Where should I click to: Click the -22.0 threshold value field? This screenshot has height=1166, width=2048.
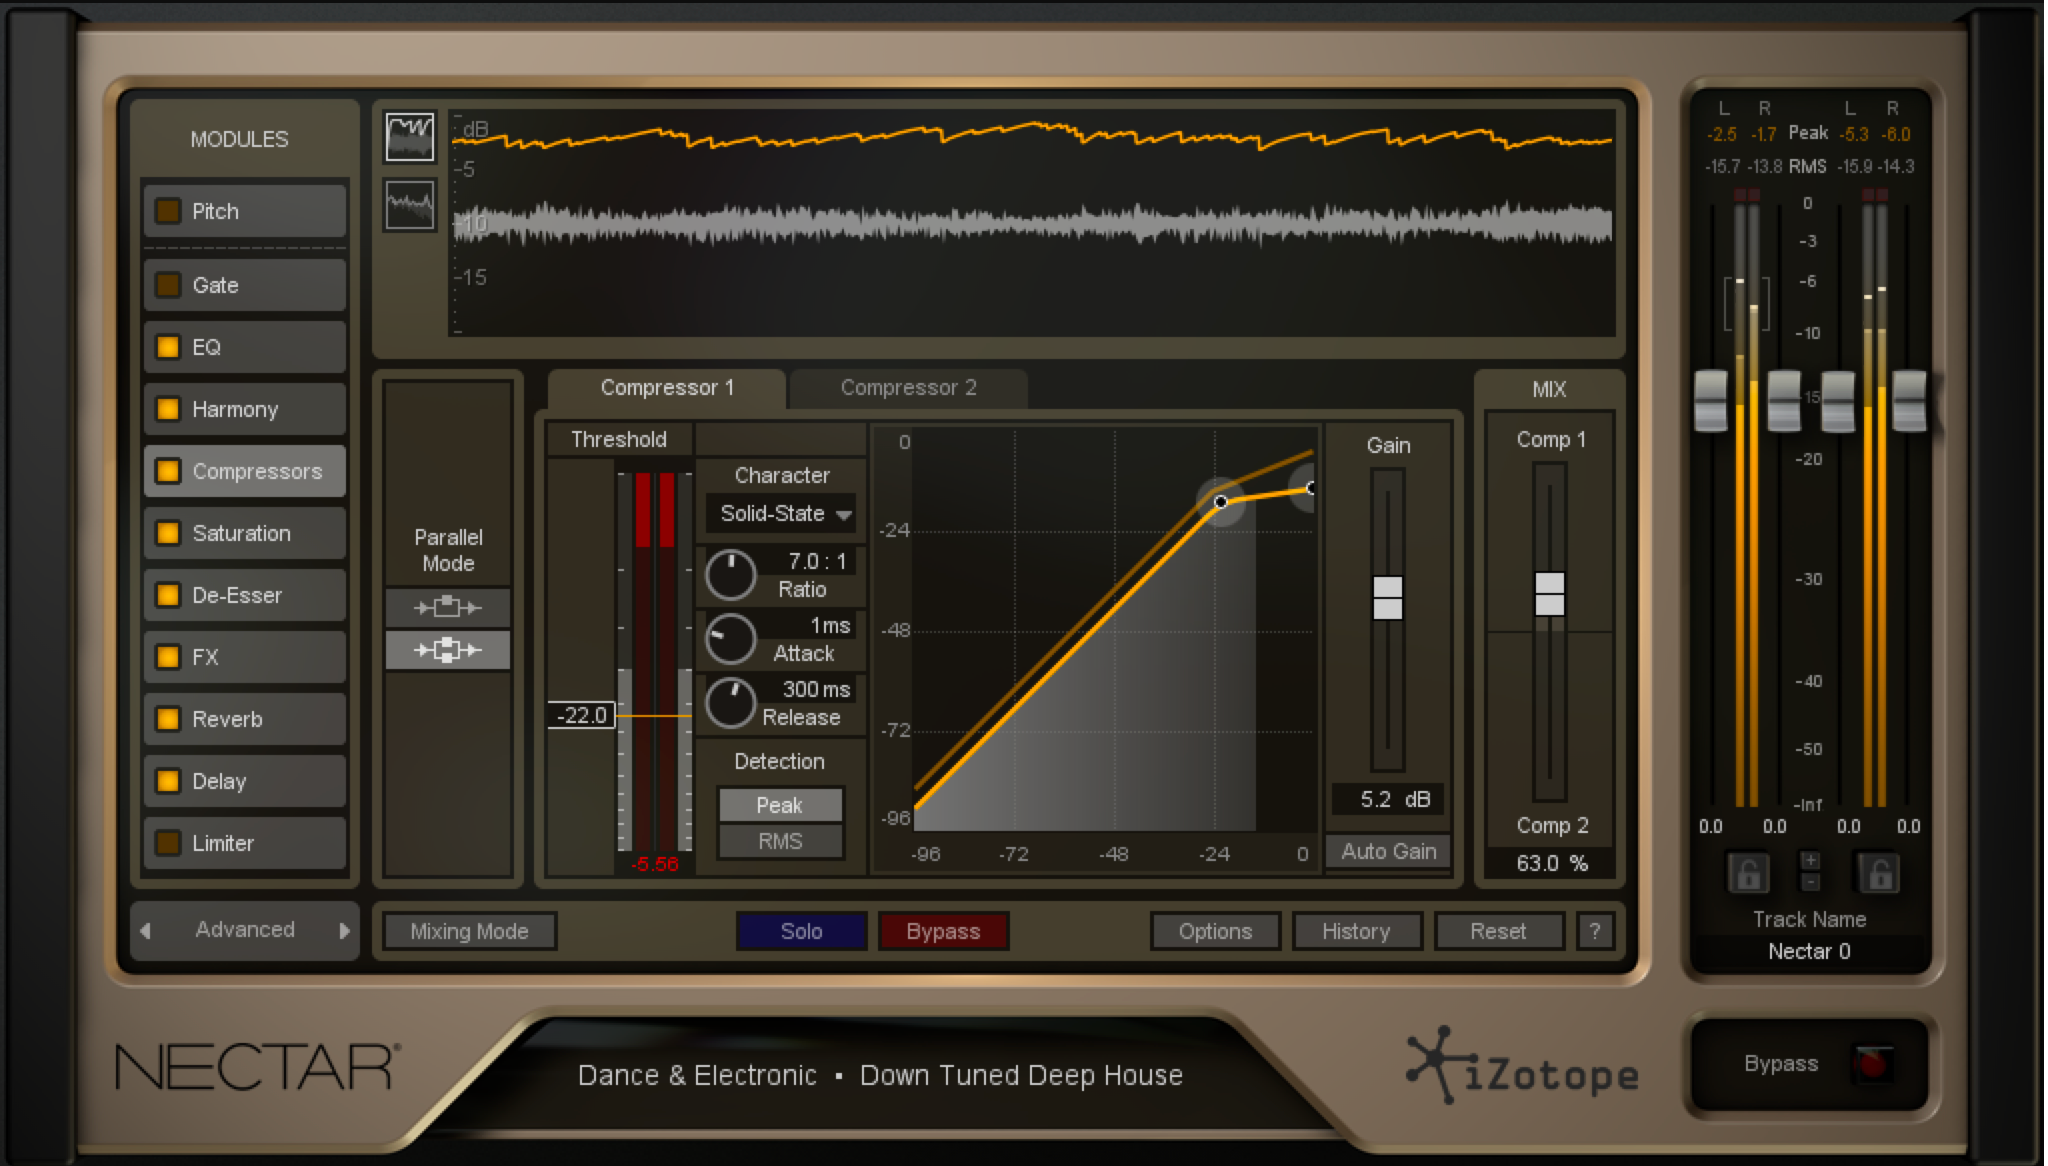(x=580, y=715)
